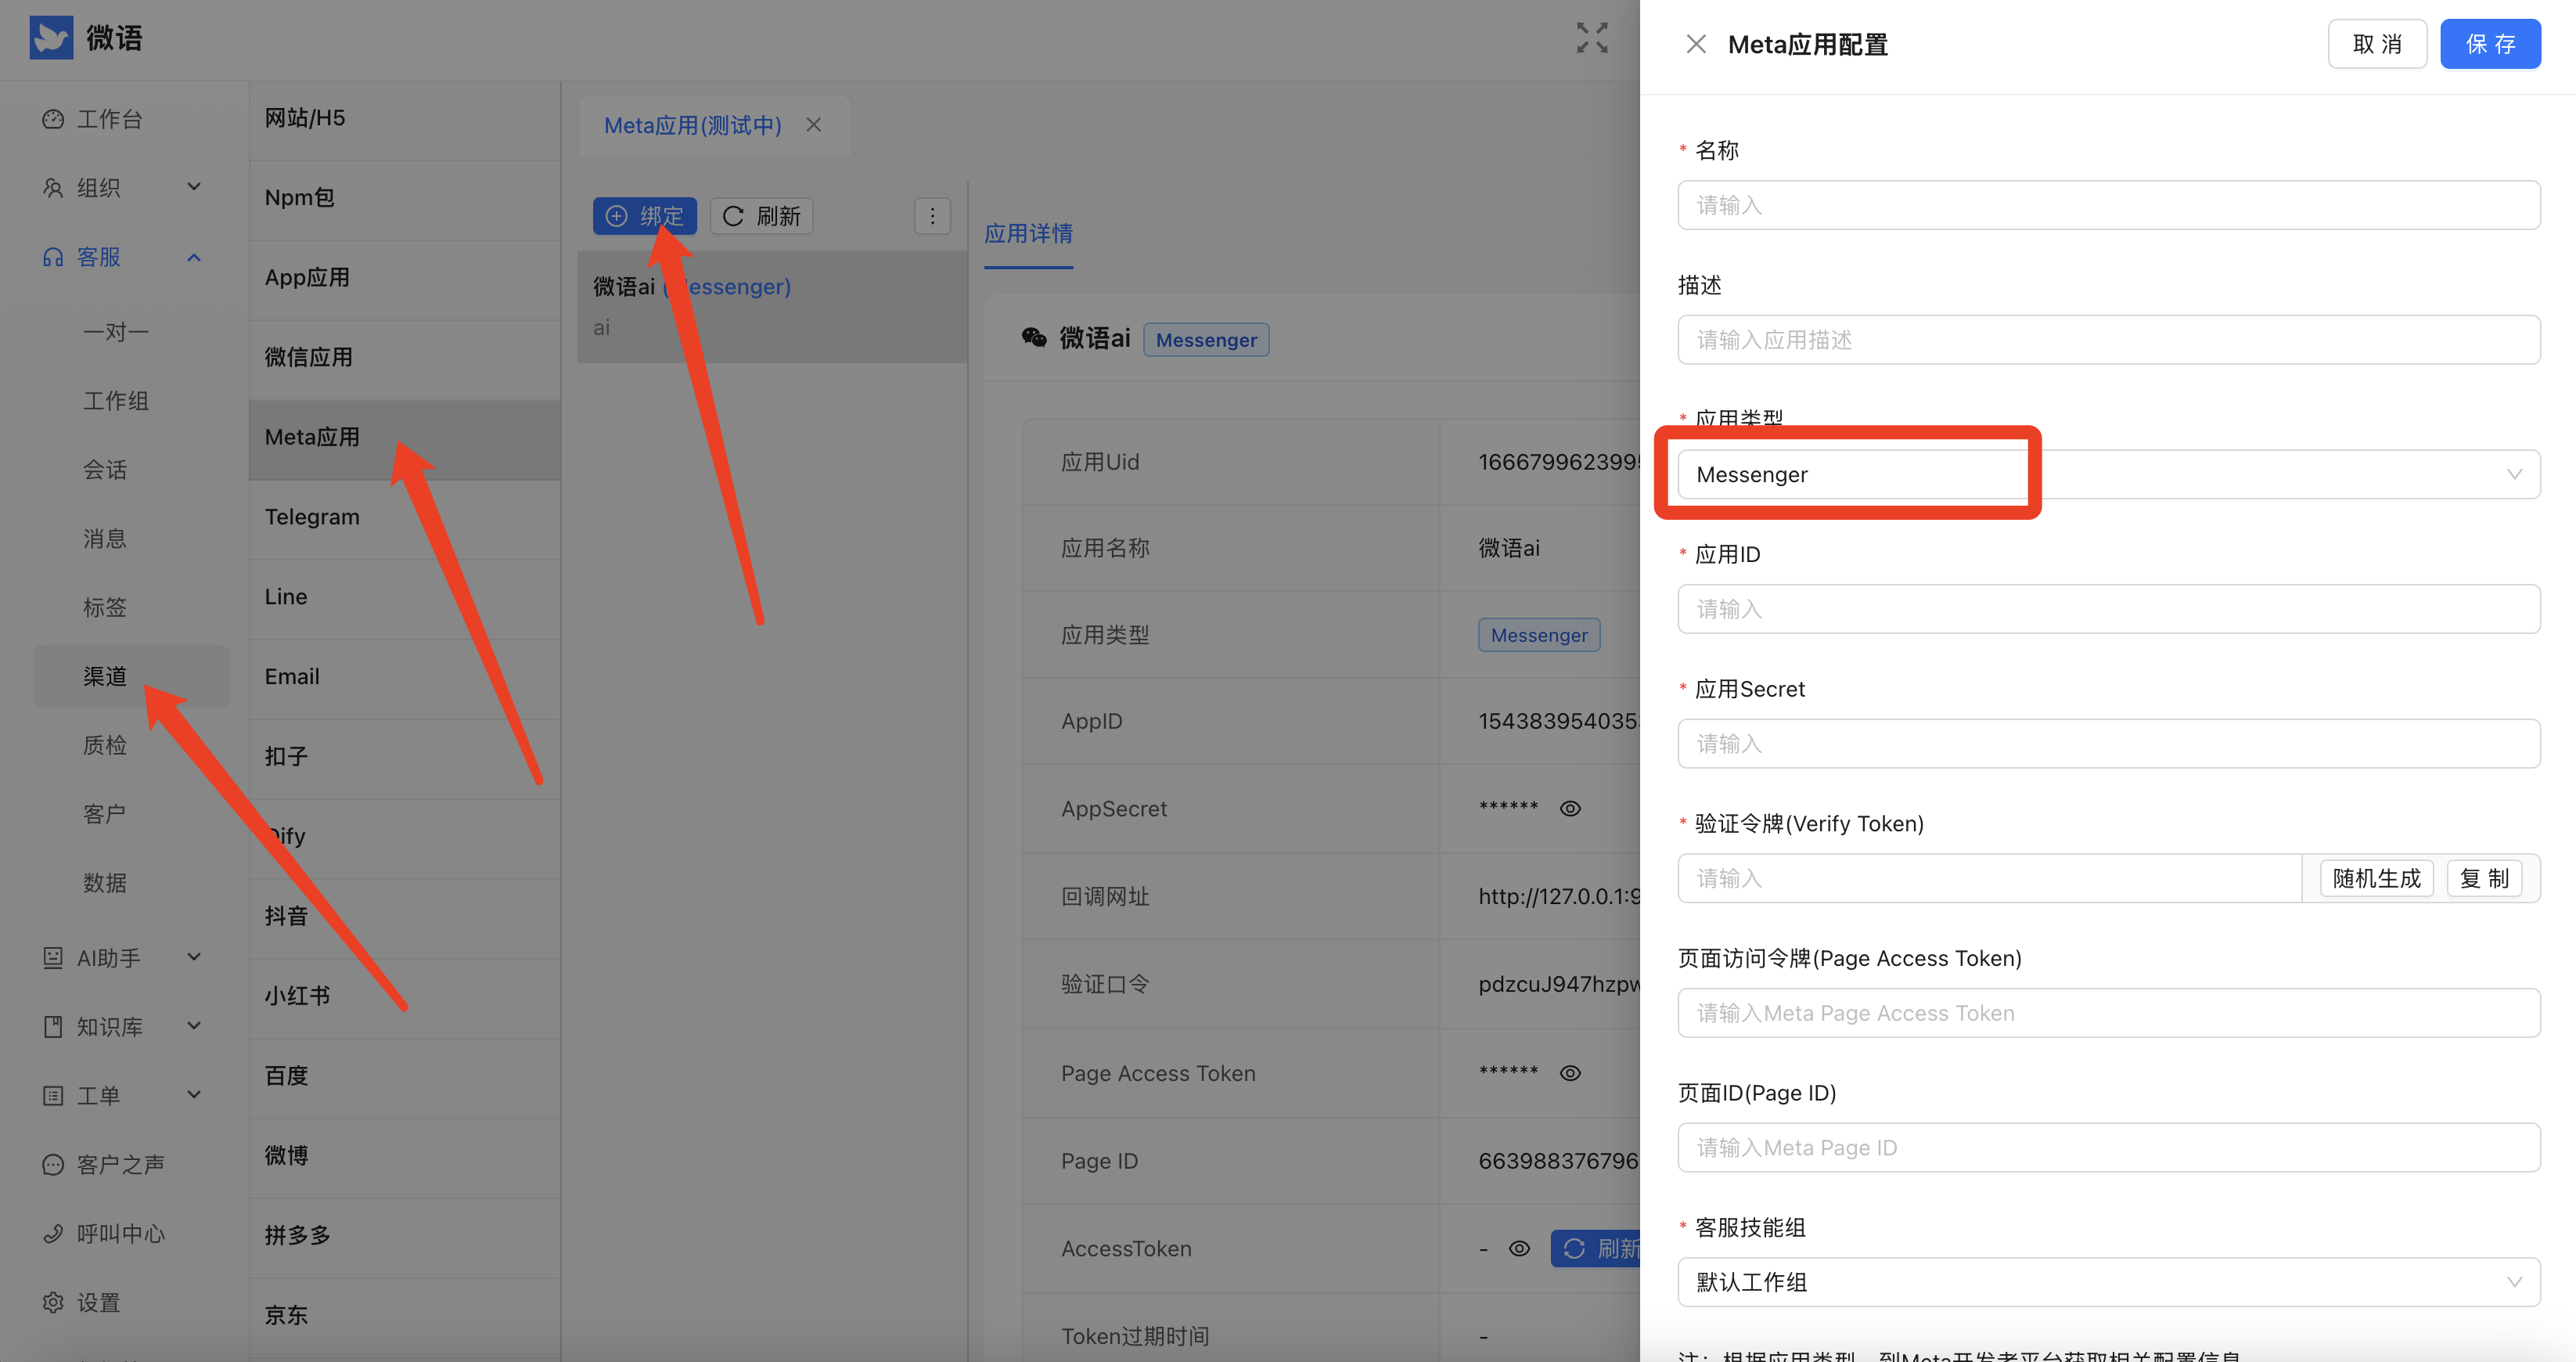This screenshot has height=1362, width=2576.
Task: Click the 名称 input field
Action: click(x=2108, y=205)
